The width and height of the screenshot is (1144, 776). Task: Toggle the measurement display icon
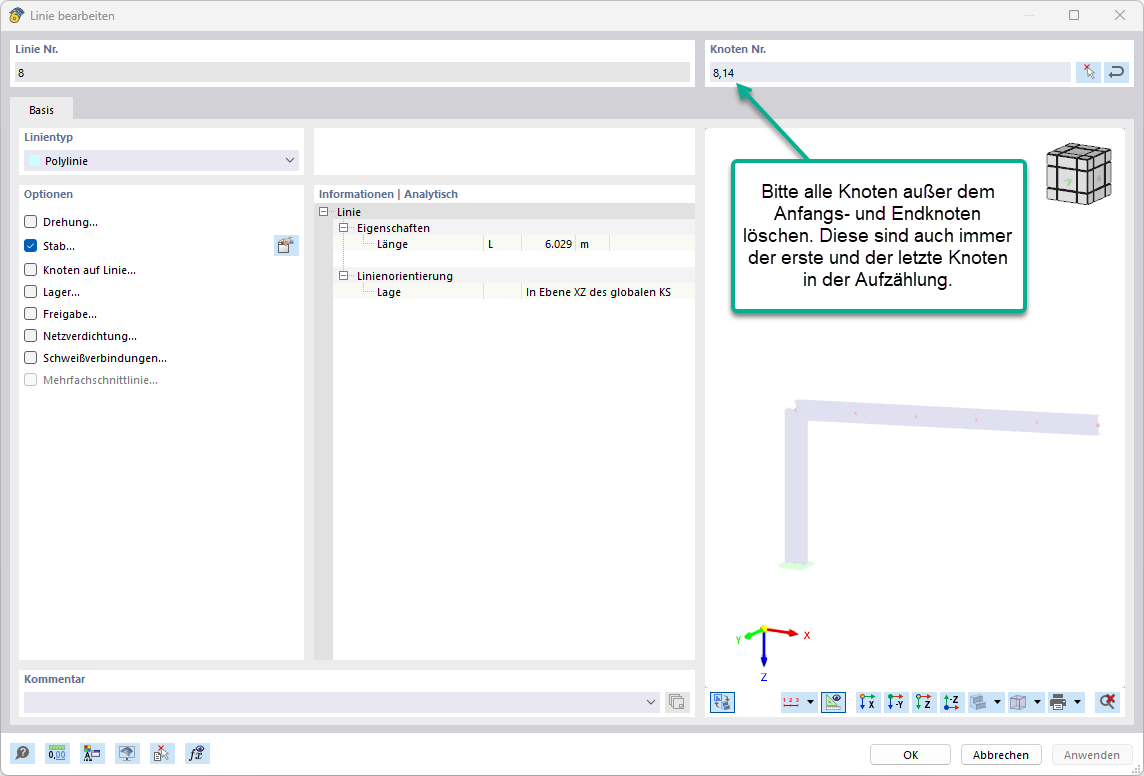click(834, 702)
